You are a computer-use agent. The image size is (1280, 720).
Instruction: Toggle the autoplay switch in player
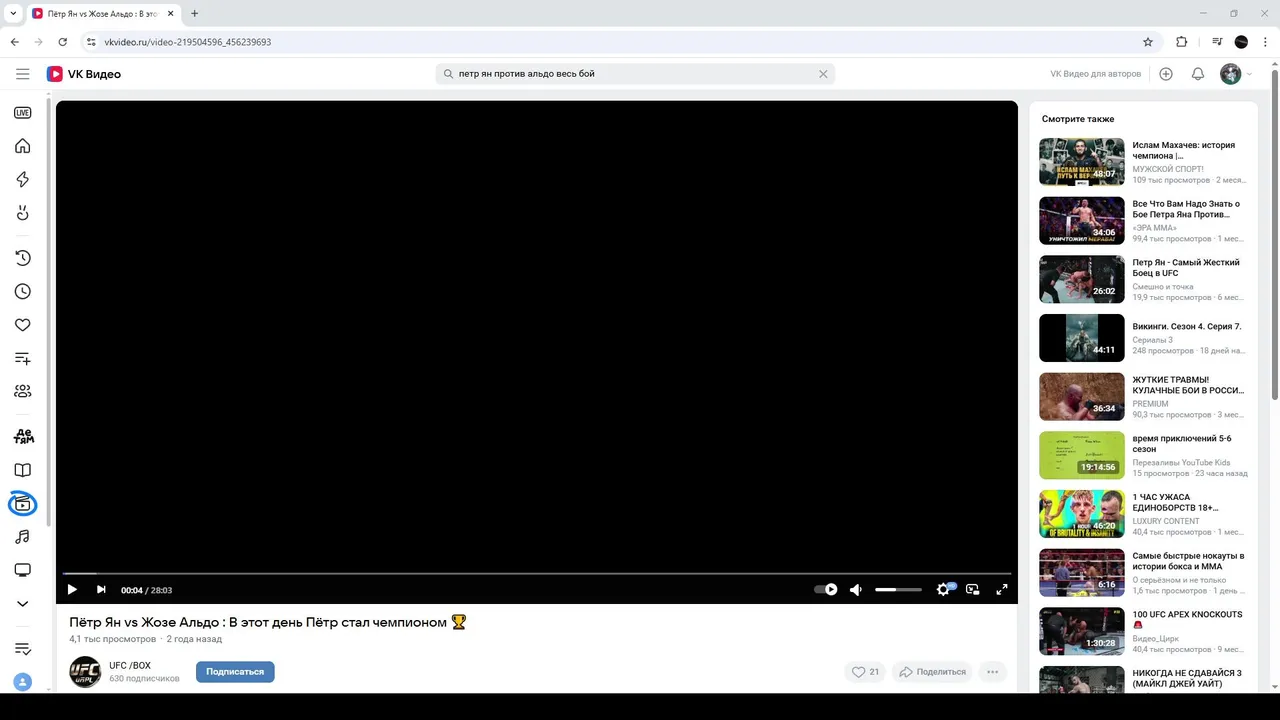(x=826, y=590)
